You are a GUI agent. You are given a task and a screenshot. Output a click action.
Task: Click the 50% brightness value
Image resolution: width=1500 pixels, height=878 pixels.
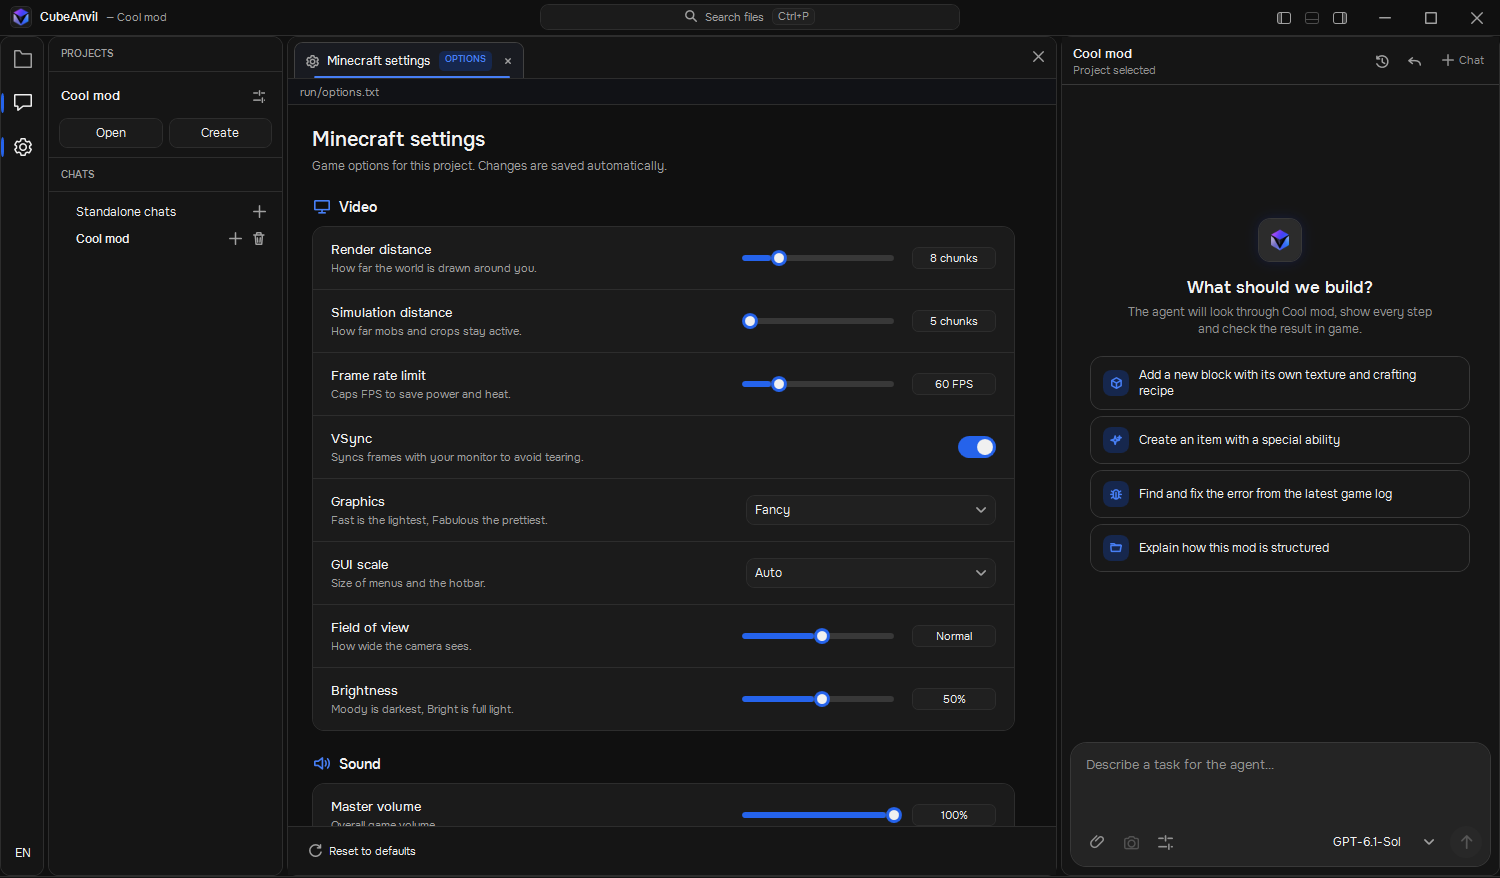pos(954,699)
